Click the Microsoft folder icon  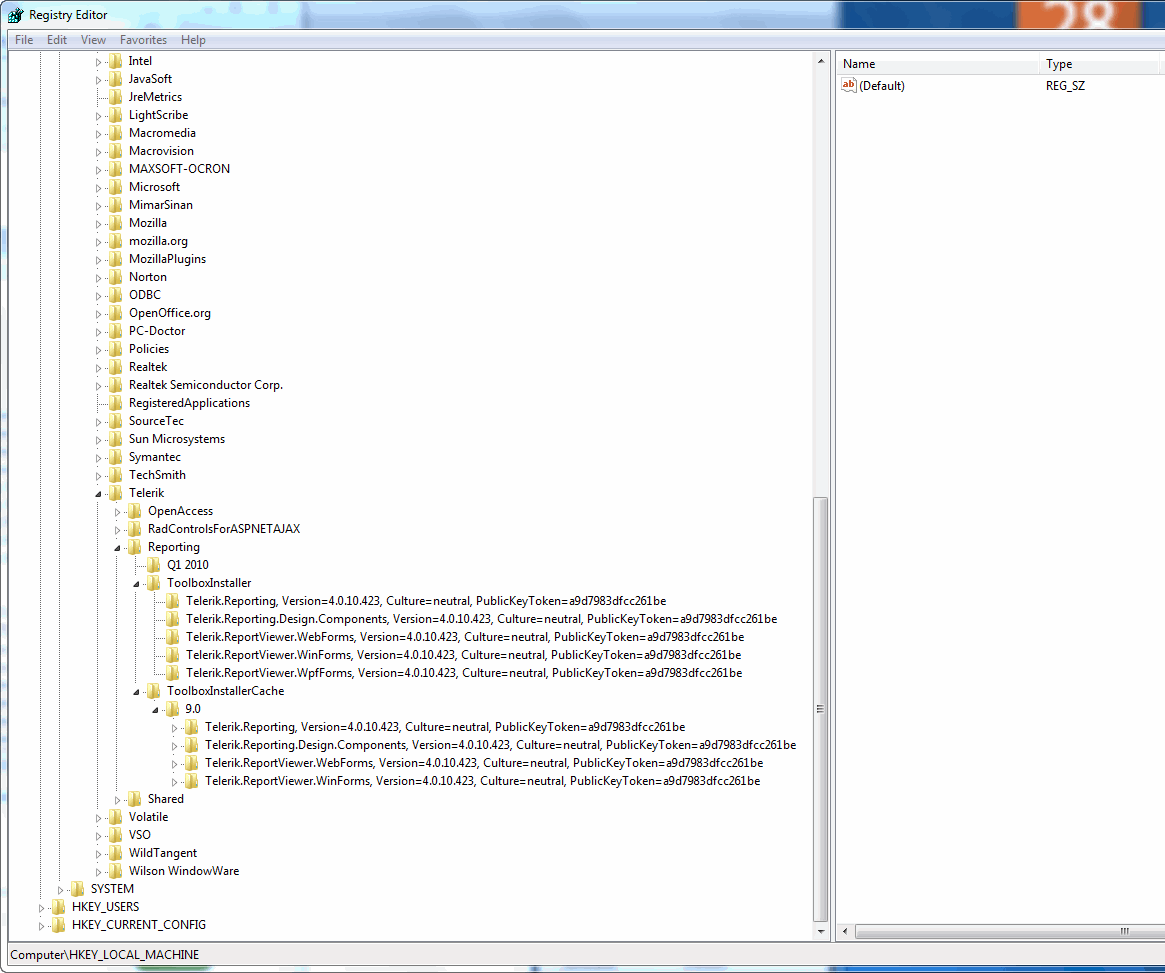click(x=116, y=187)
